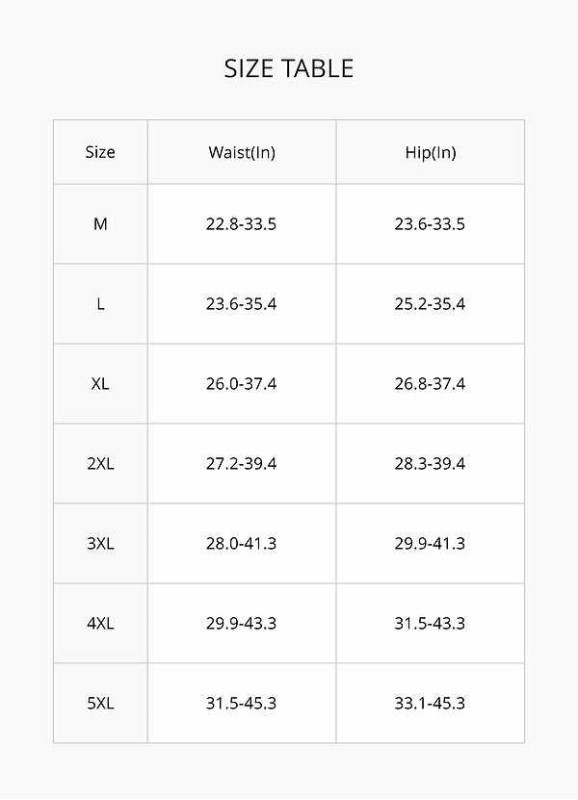This screenshot has width=578, height=800.
Task: Click the 4XL size row label
Action: (100, 623)
